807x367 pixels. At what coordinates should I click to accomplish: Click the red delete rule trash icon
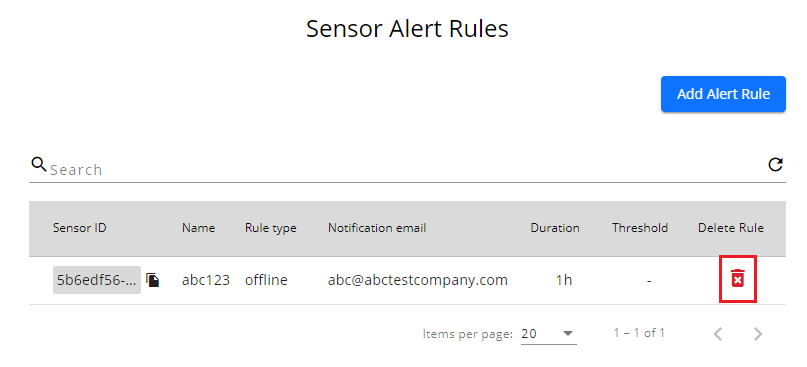(x=738, y=278)
